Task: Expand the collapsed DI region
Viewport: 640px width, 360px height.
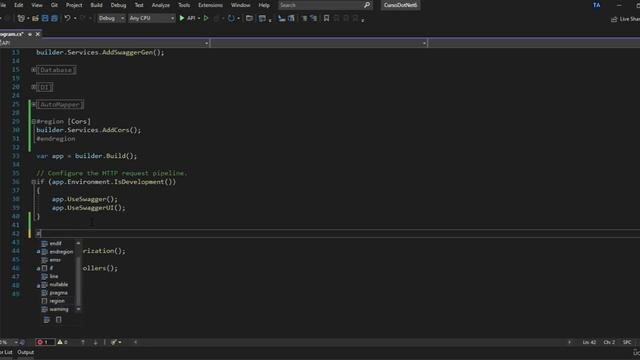Action: pyautogui.click(x=33, y=87)
